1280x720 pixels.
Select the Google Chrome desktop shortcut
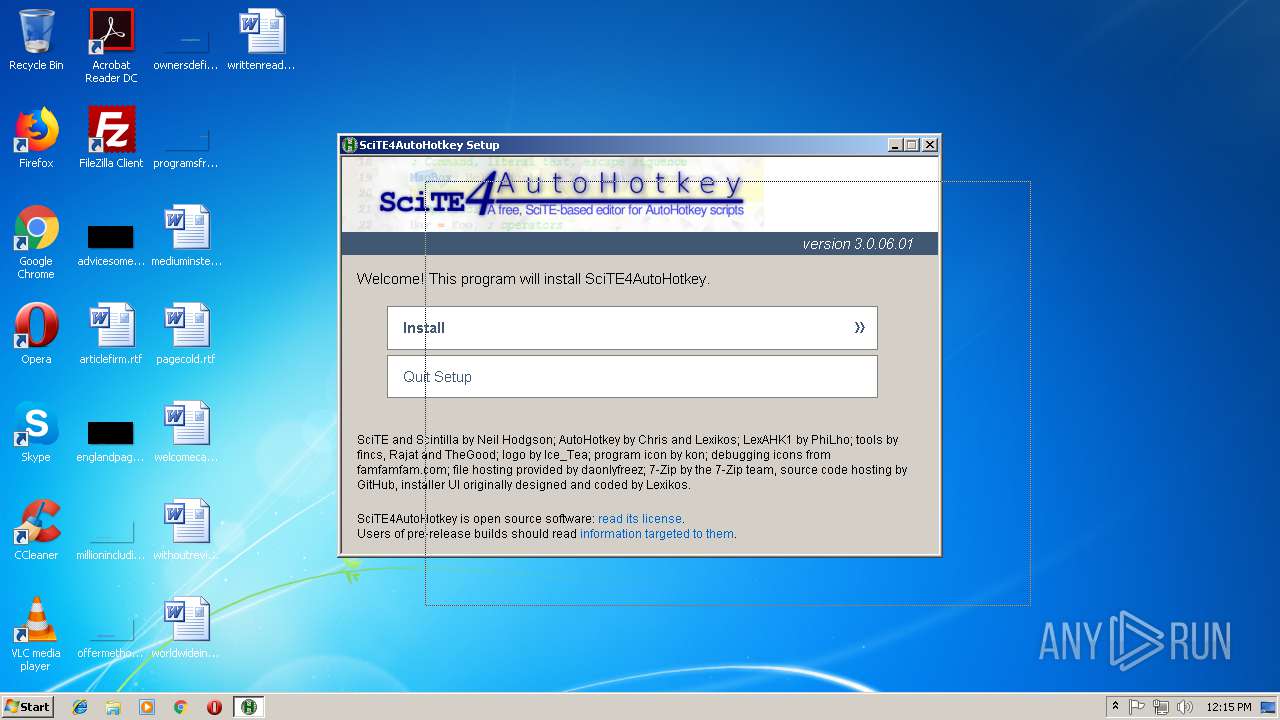coord(36,242)
